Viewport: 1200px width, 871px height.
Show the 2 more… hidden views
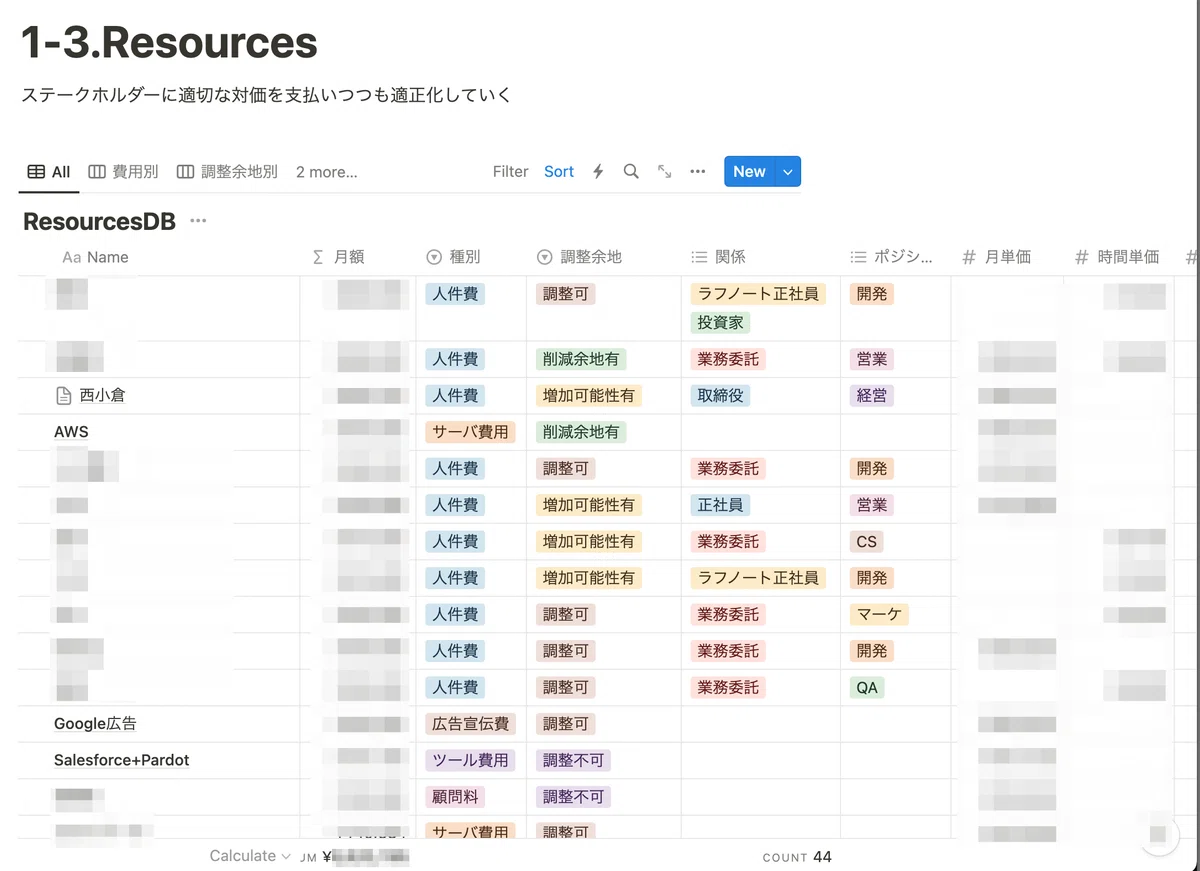(327, 172)
